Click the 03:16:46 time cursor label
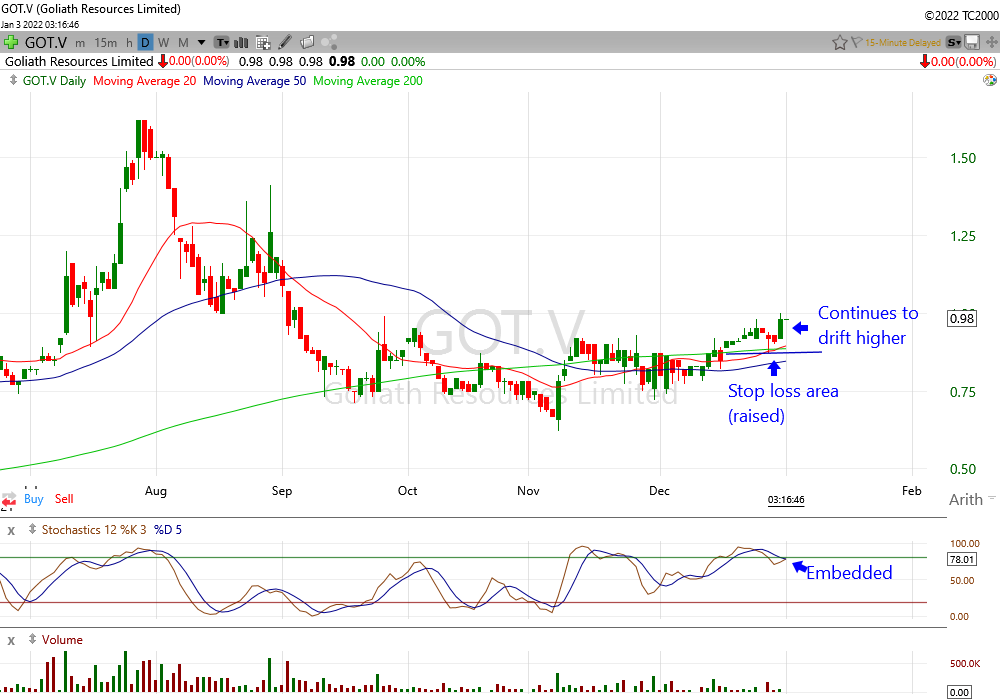This screenshot has width=1000, height=700. [786, 500]
